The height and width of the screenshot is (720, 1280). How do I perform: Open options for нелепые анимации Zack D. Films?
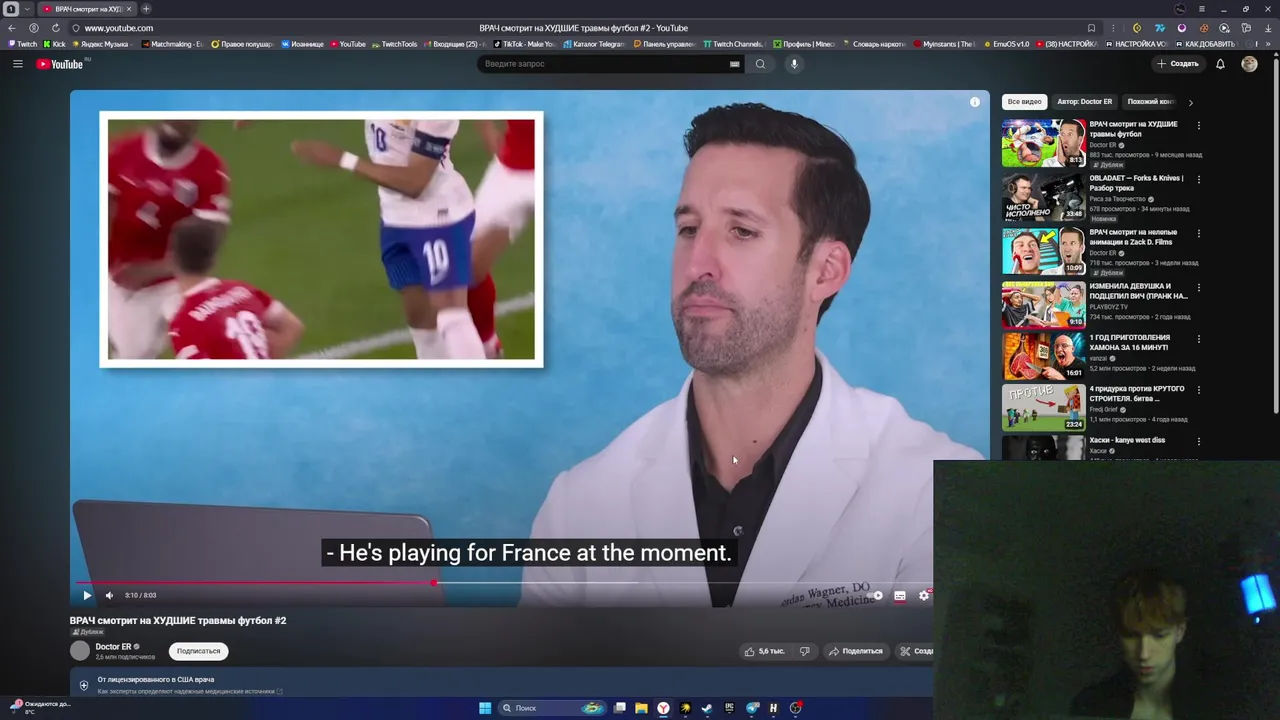1198,234
